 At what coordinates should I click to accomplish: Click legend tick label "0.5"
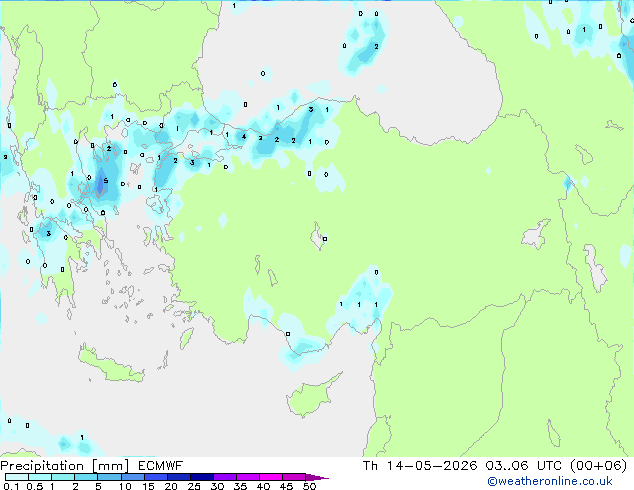click(34, 486)
